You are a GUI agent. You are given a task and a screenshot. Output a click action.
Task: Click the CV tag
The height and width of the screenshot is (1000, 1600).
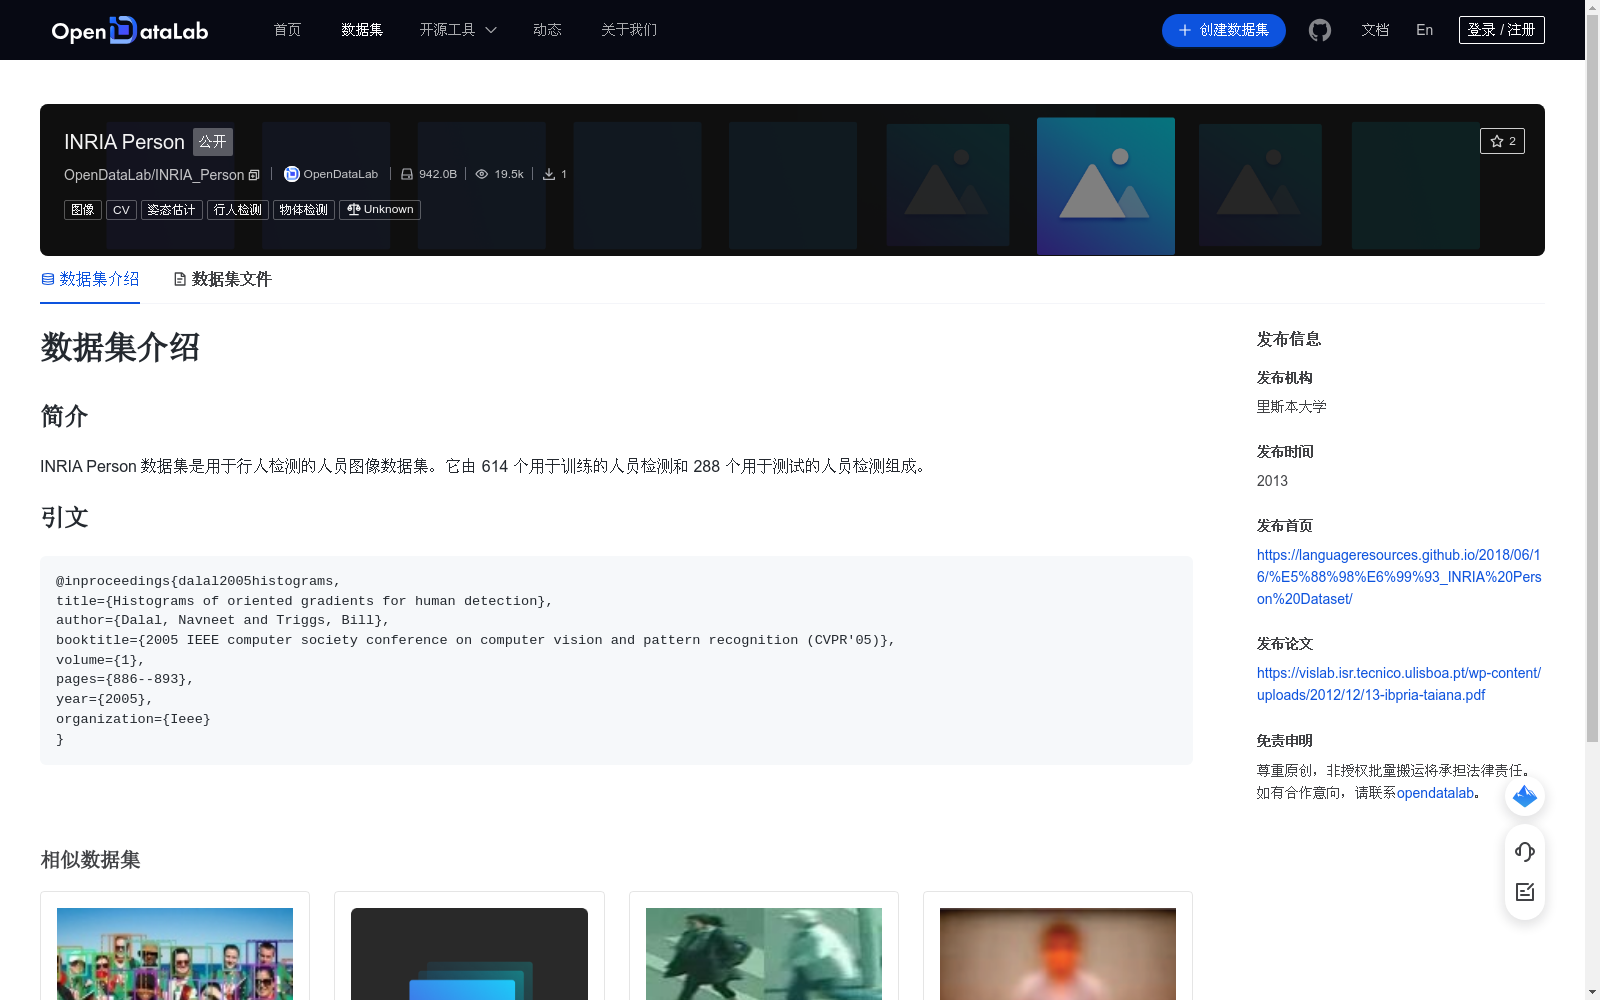click(x=121, y=210)
